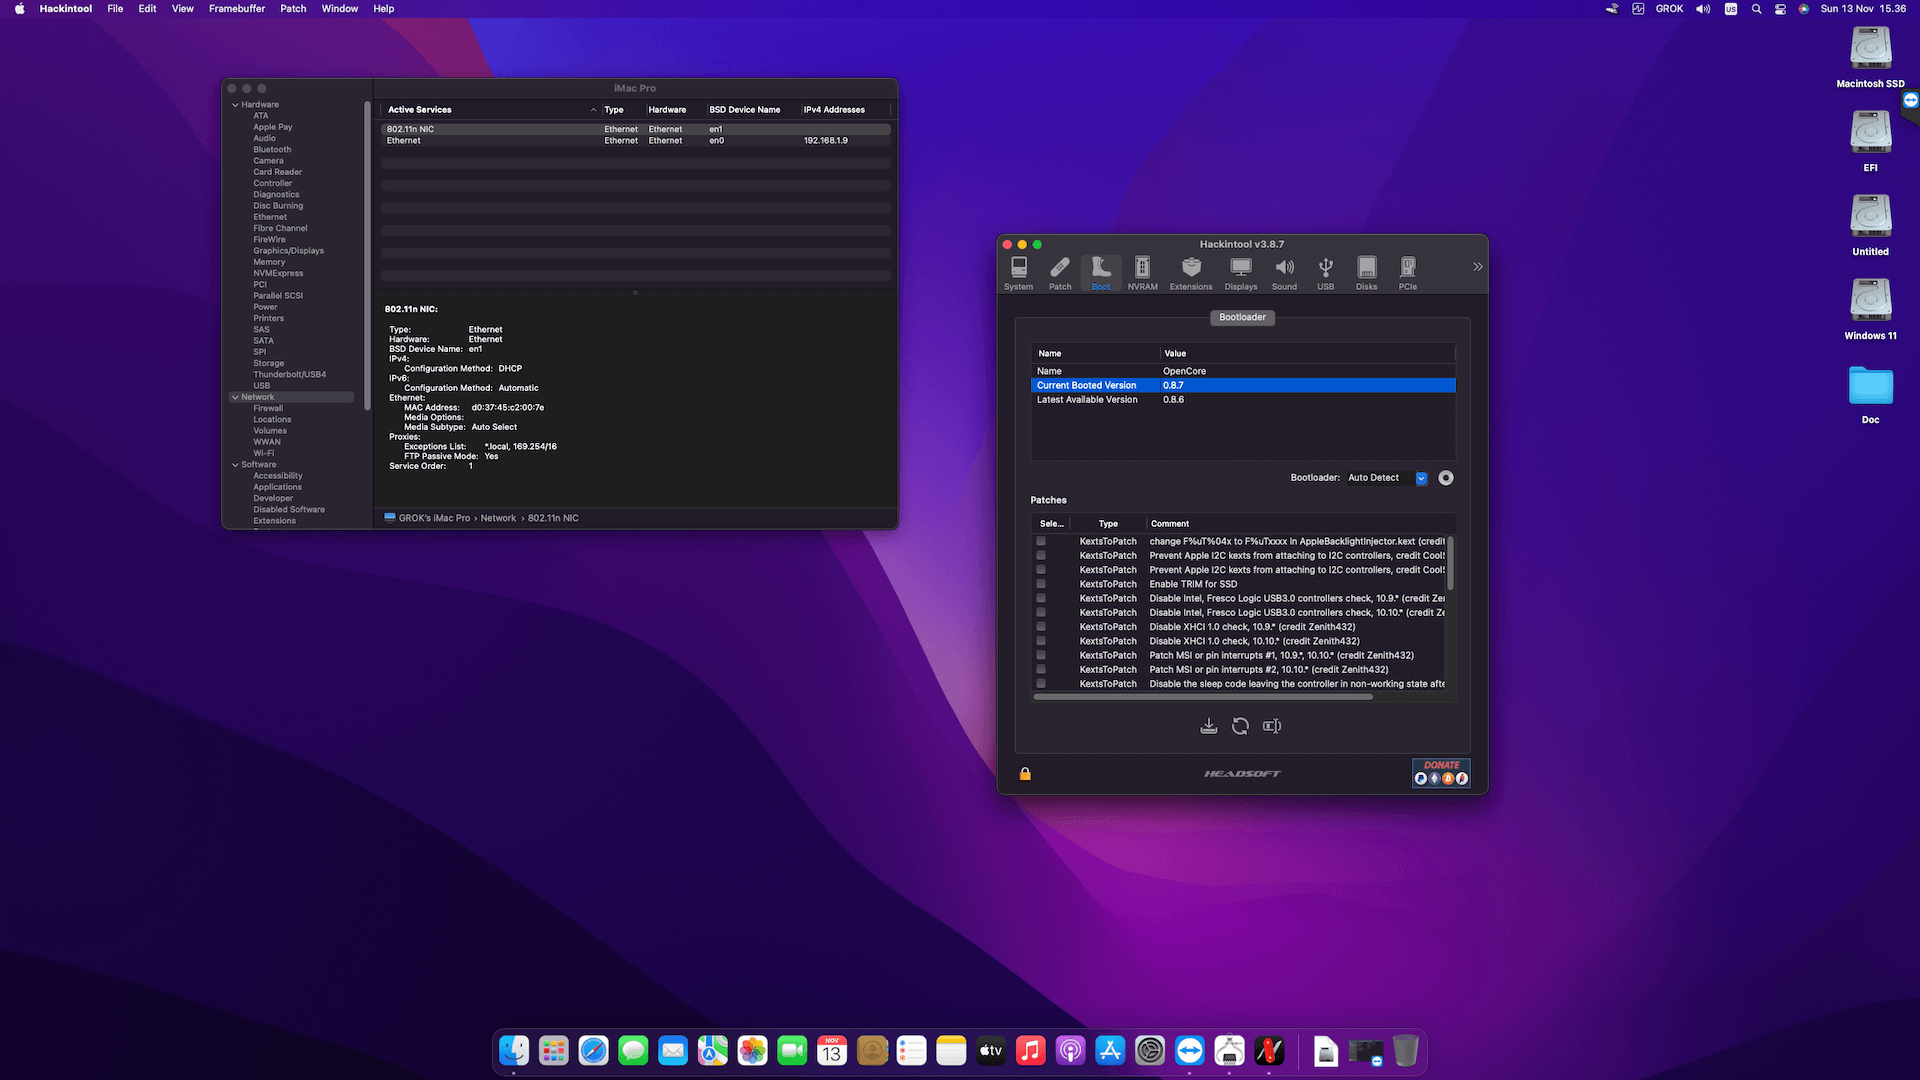Select the Sound section icon
The image size is (1920, 1080).
pyautogui.click(x=1284, y=270)
